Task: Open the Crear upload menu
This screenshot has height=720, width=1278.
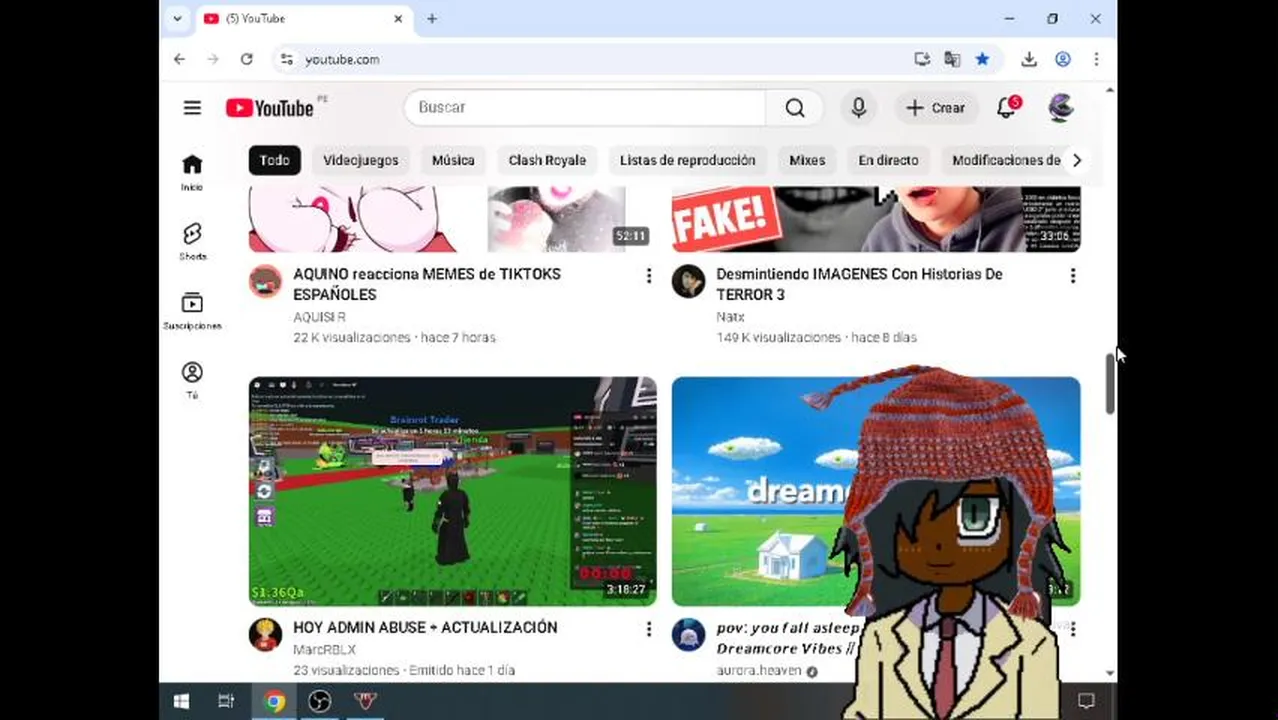Action: coord(936,108)
